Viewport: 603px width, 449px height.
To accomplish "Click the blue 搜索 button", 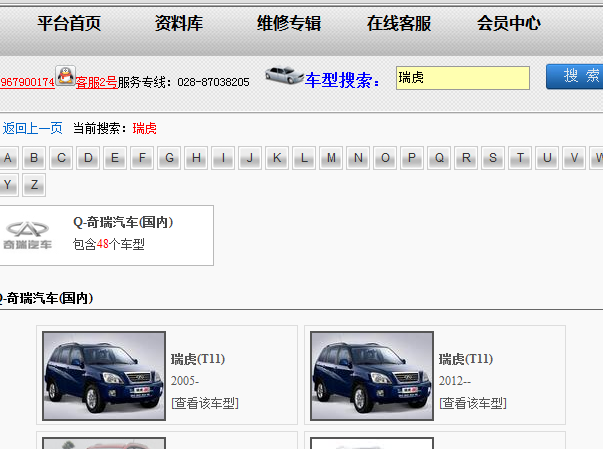I will pos(575,76).
